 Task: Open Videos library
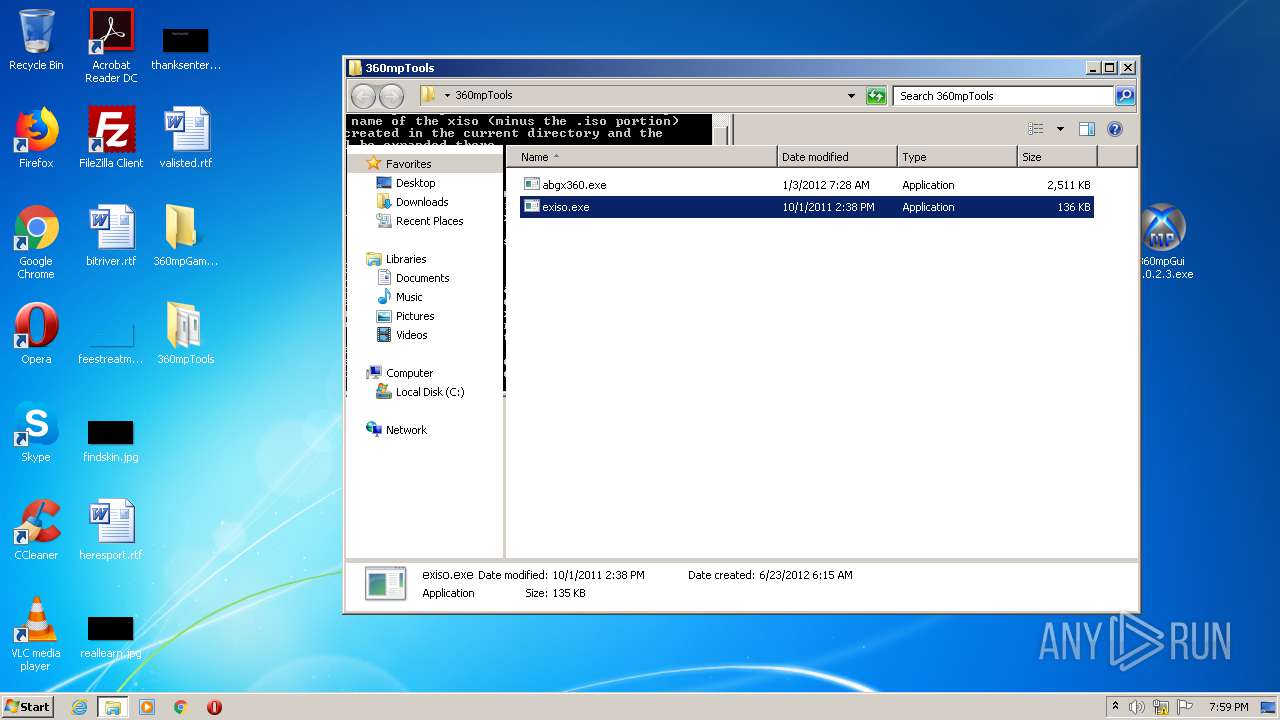411,335
